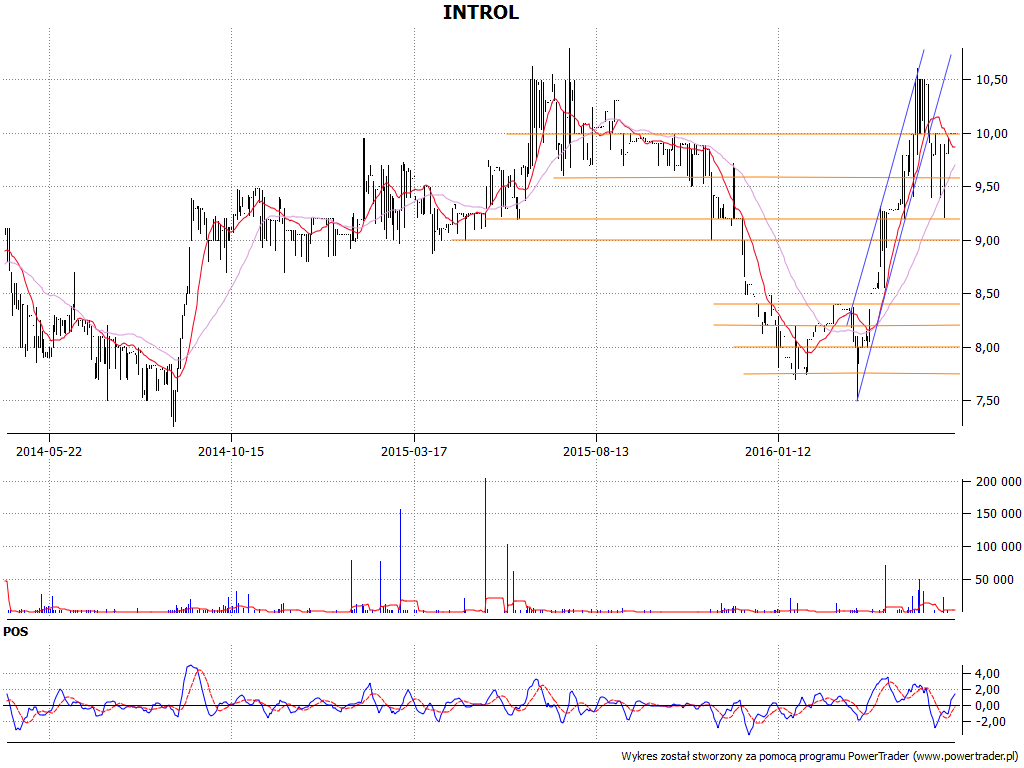
Task: Click the volume bar reaching about 150 000
Action: [x=400, y=560]
